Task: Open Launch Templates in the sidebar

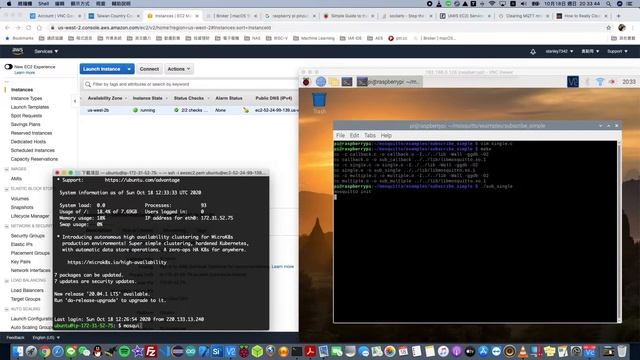Action: (x=30, y=107)
